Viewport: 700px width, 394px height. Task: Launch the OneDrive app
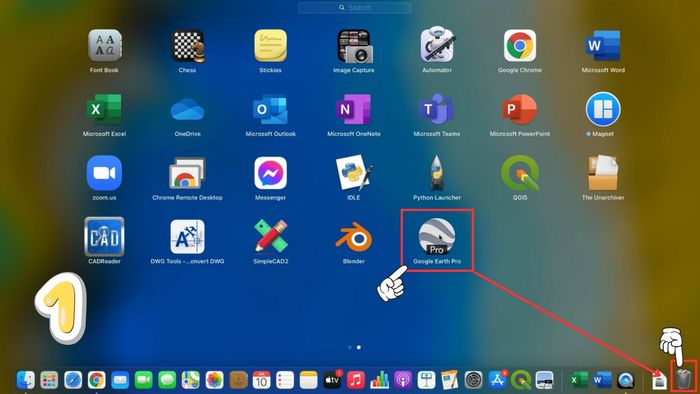pos(188,109)
